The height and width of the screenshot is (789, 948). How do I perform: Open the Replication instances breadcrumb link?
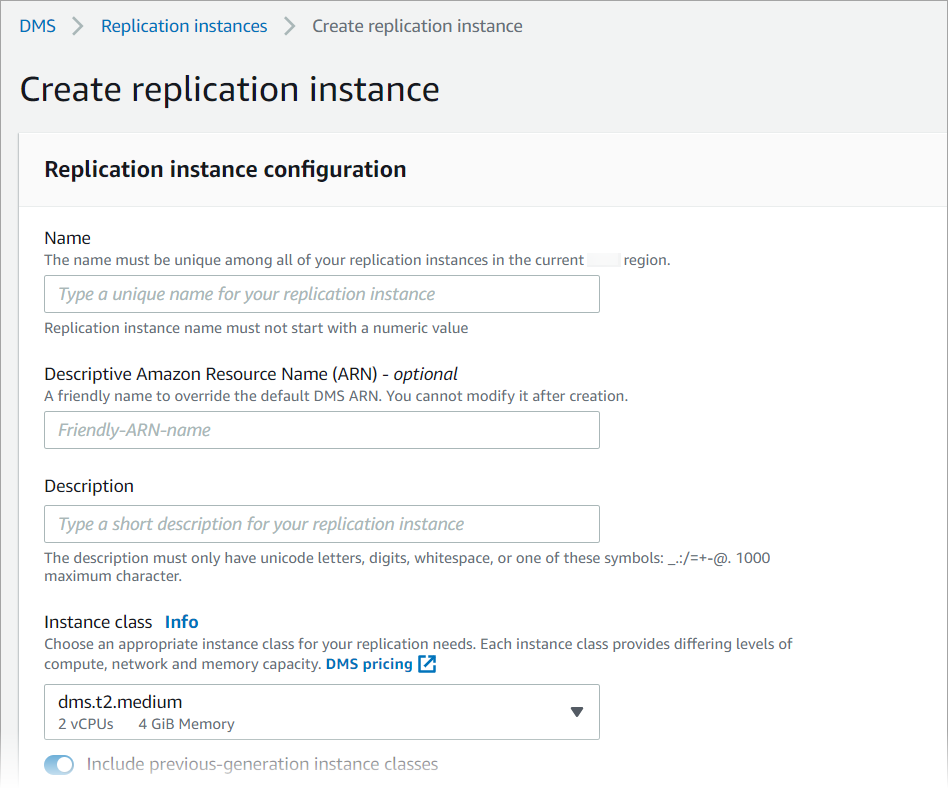click(x=184, y=26)
